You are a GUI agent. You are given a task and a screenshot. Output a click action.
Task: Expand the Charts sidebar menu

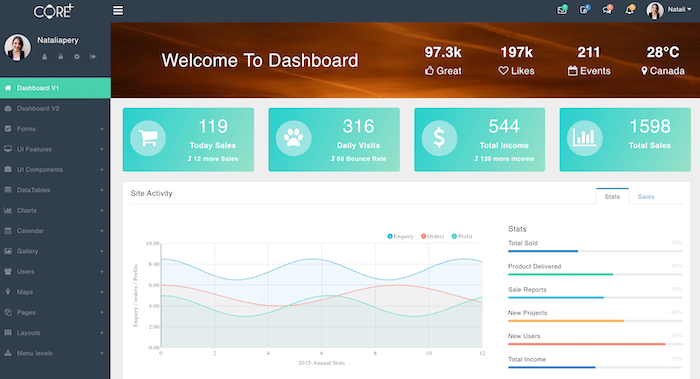click(x=55, y=210)
